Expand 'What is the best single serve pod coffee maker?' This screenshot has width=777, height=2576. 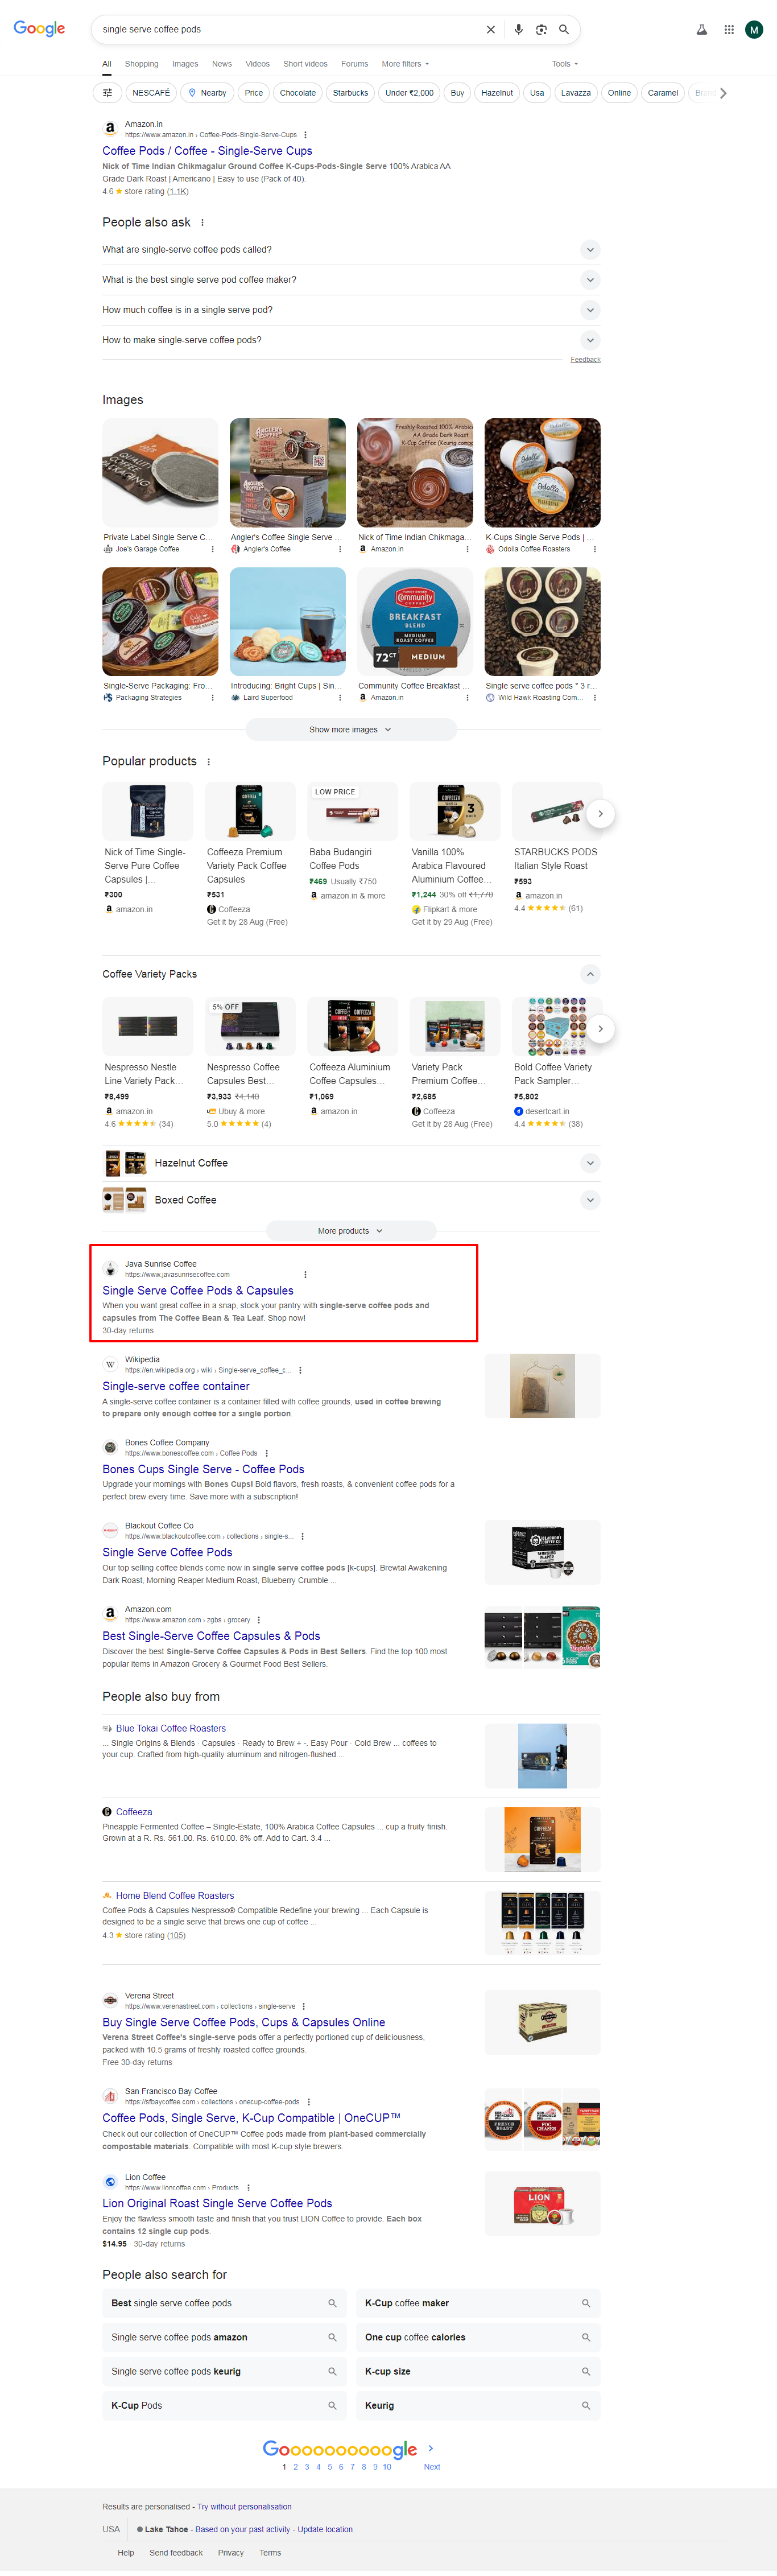pyautogui.click(x=351, y=280)
